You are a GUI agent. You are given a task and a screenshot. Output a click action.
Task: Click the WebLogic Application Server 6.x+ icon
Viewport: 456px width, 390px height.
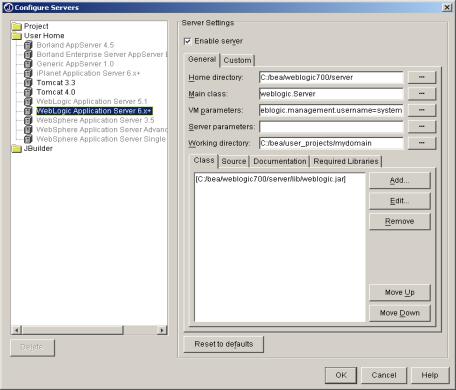point(28,111)
